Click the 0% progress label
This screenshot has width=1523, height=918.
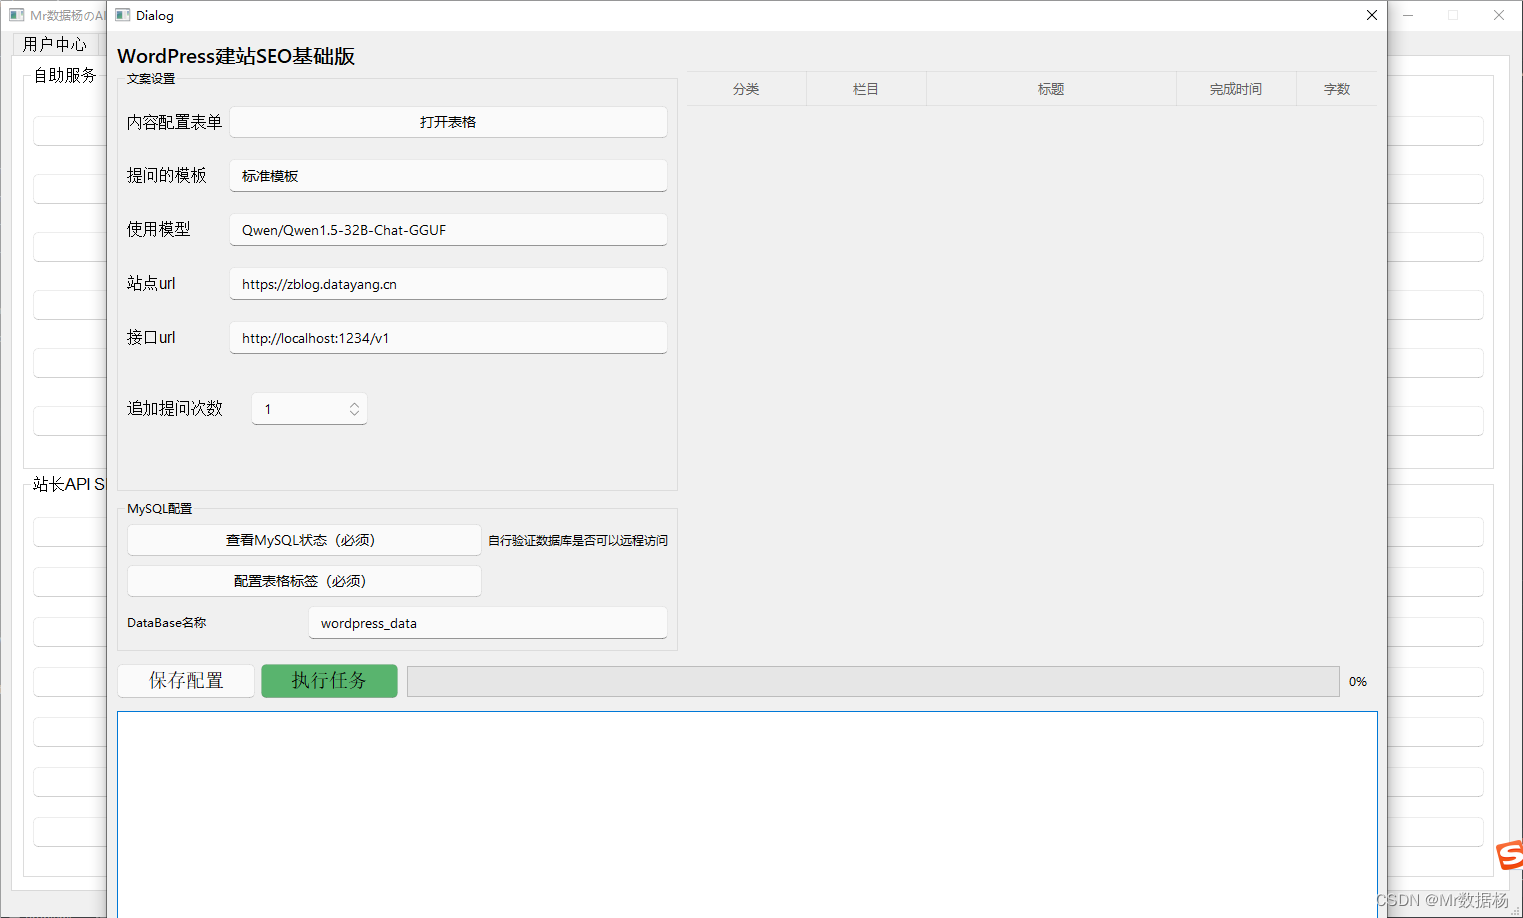1358,682
